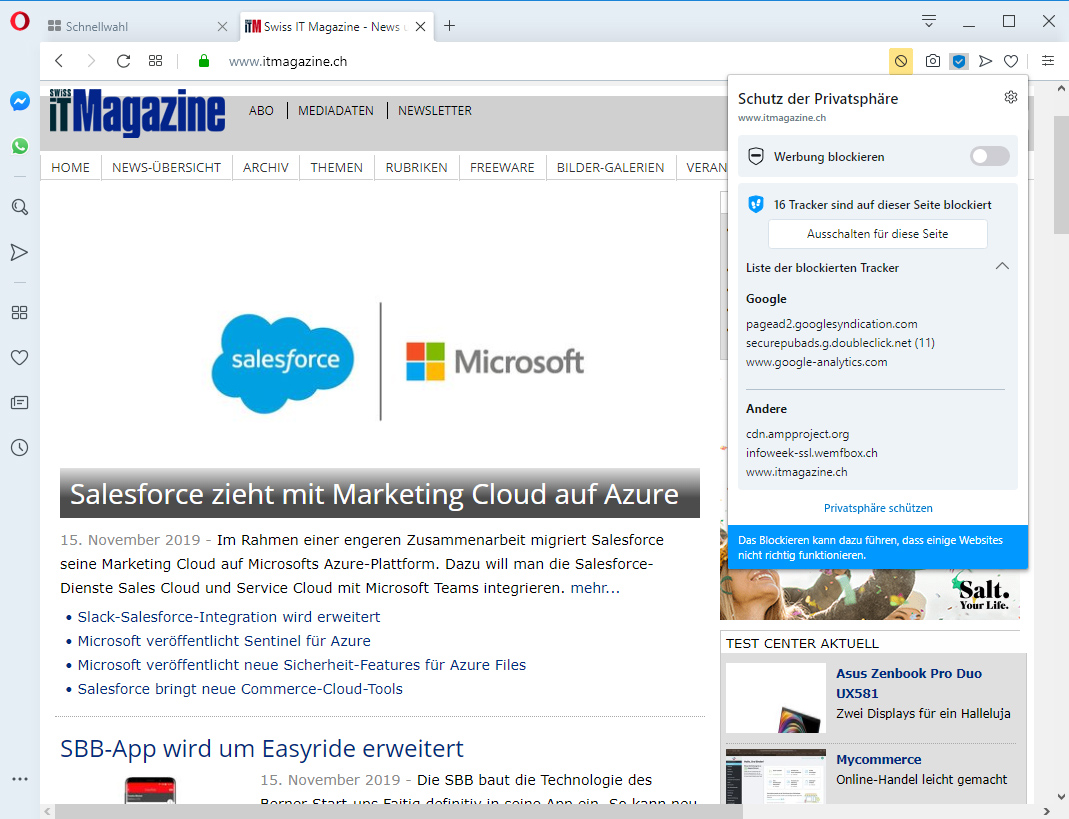
Task: Open the ARCHIV menu item
Action: pos(266,167)
